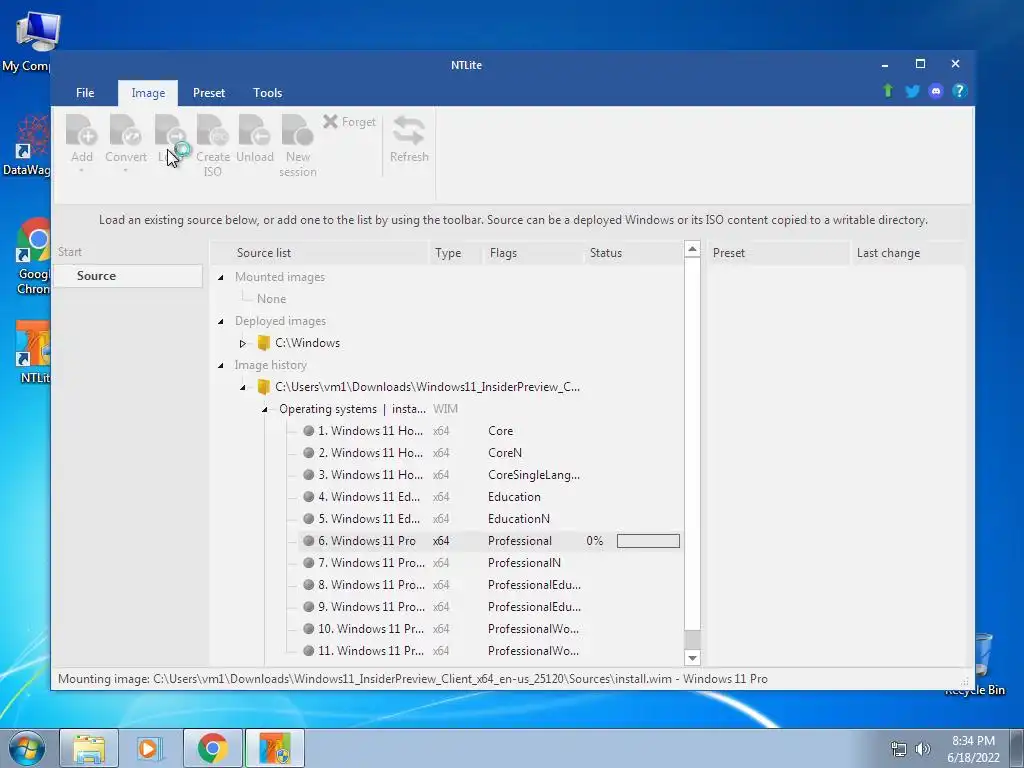1024x768 pixels.
Task: Open the Convert dropdown arrow
Action: (125, 171)
